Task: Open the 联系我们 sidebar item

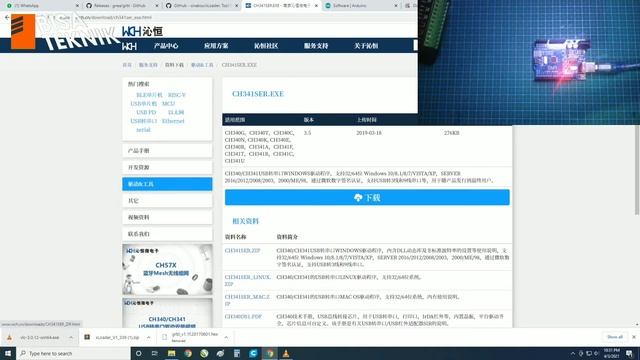Action: [167, 234]
